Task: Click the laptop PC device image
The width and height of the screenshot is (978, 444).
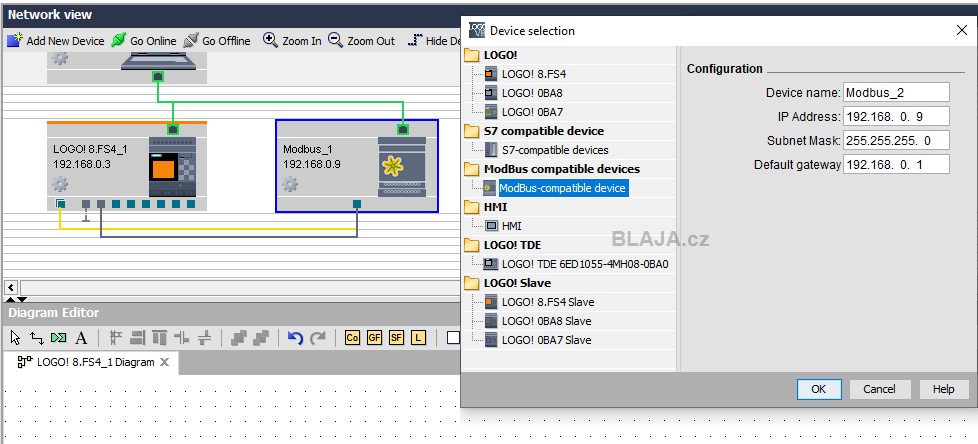Action: 158,61
